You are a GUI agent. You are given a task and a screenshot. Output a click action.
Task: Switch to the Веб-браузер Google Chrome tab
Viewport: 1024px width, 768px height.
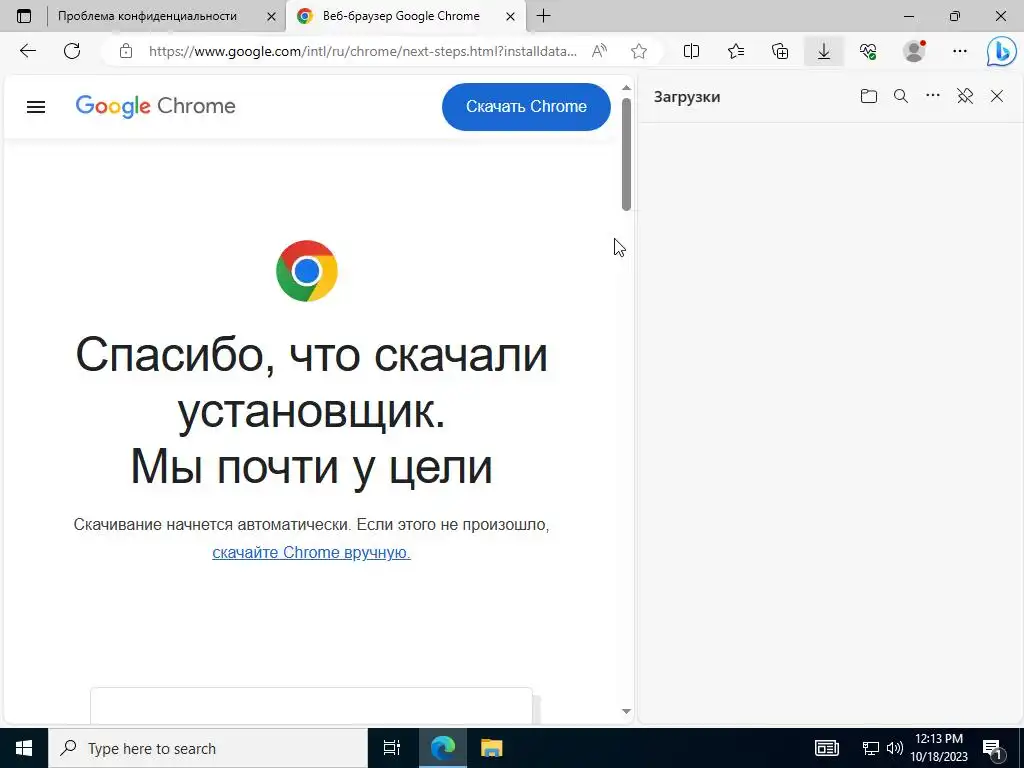(x=406, y=16)
